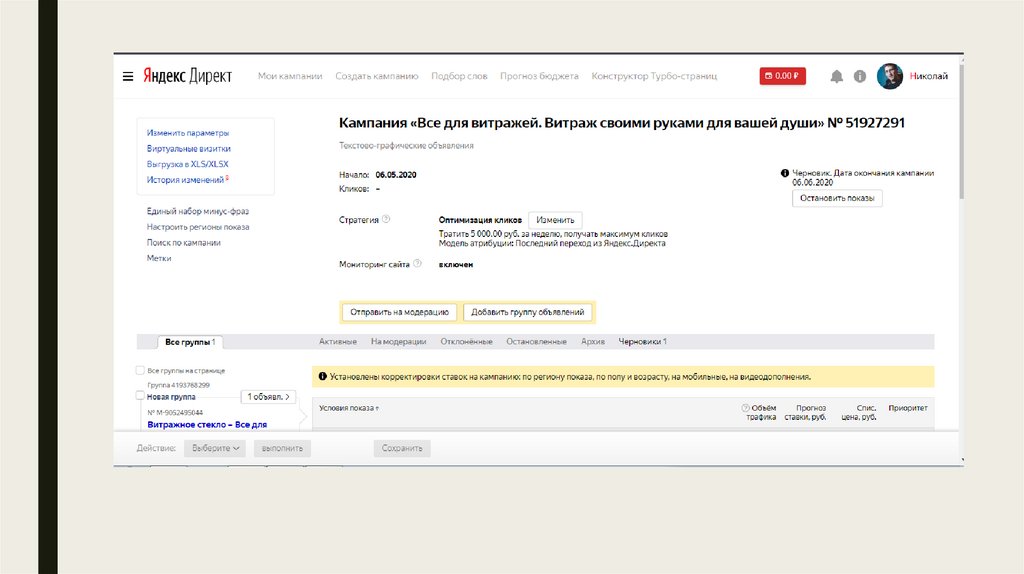The image size is (1024, 574).
Task: Check Все группы на странице checkbox
Action: pos(140,370)
